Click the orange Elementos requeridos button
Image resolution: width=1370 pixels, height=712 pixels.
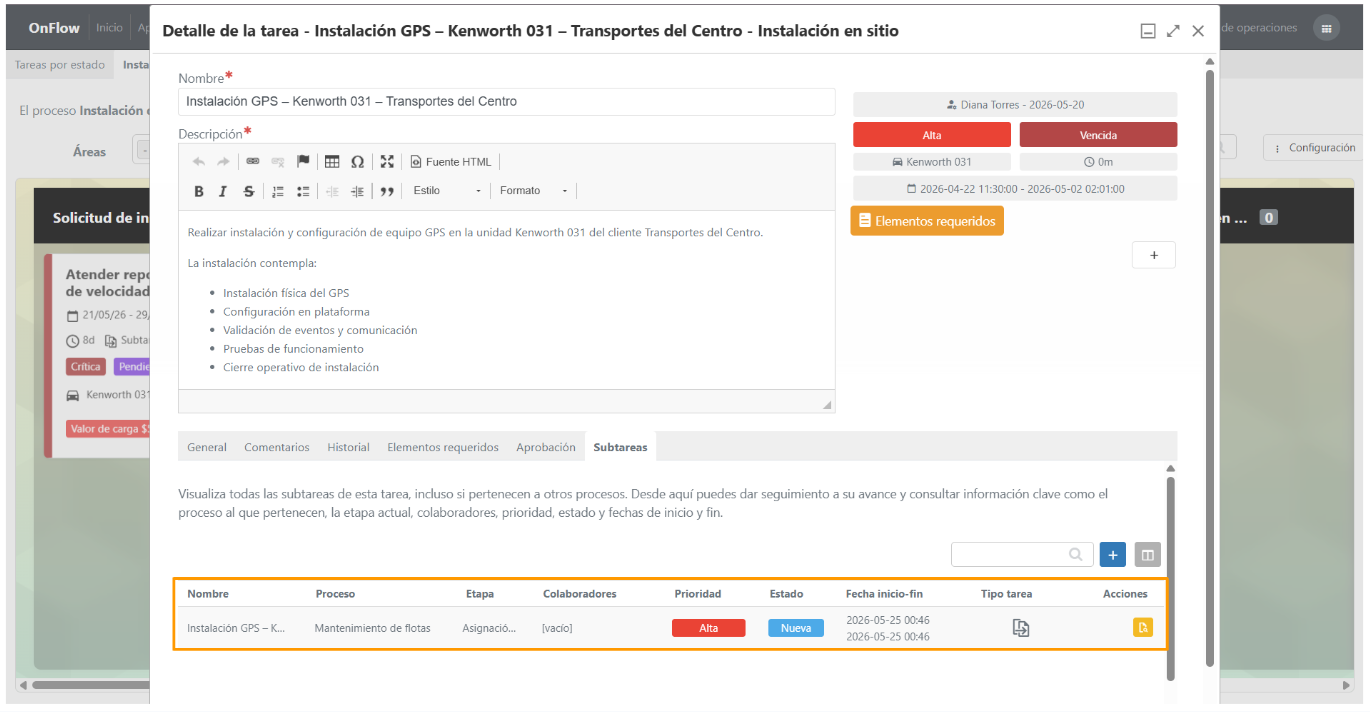[x=927, y=221]
